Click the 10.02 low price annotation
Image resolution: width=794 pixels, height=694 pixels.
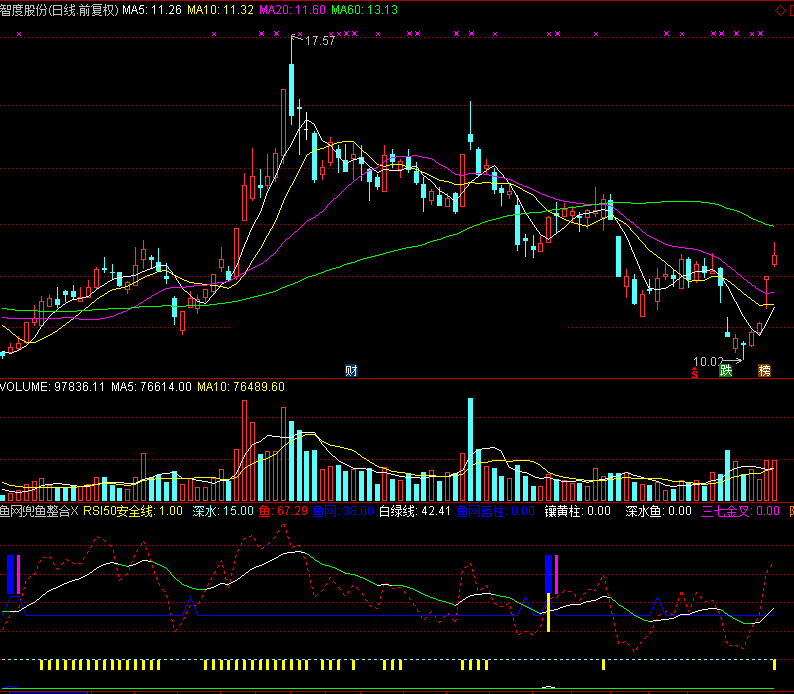click(x=707, y=361)
